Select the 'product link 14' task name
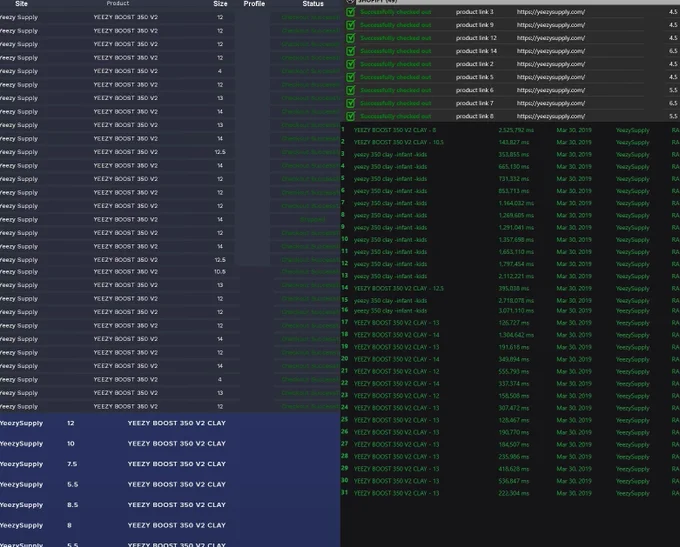The width and height of the screenshot is (680, 547). tap(476, 51)
